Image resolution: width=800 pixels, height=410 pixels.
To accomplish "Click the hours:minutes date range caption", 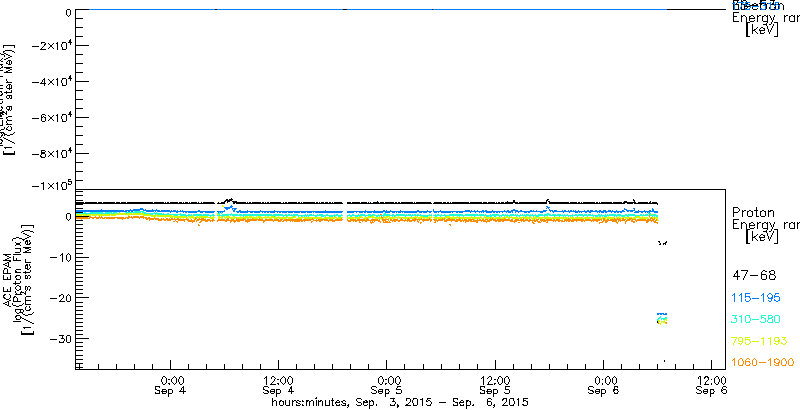I will tap(399, 402).
